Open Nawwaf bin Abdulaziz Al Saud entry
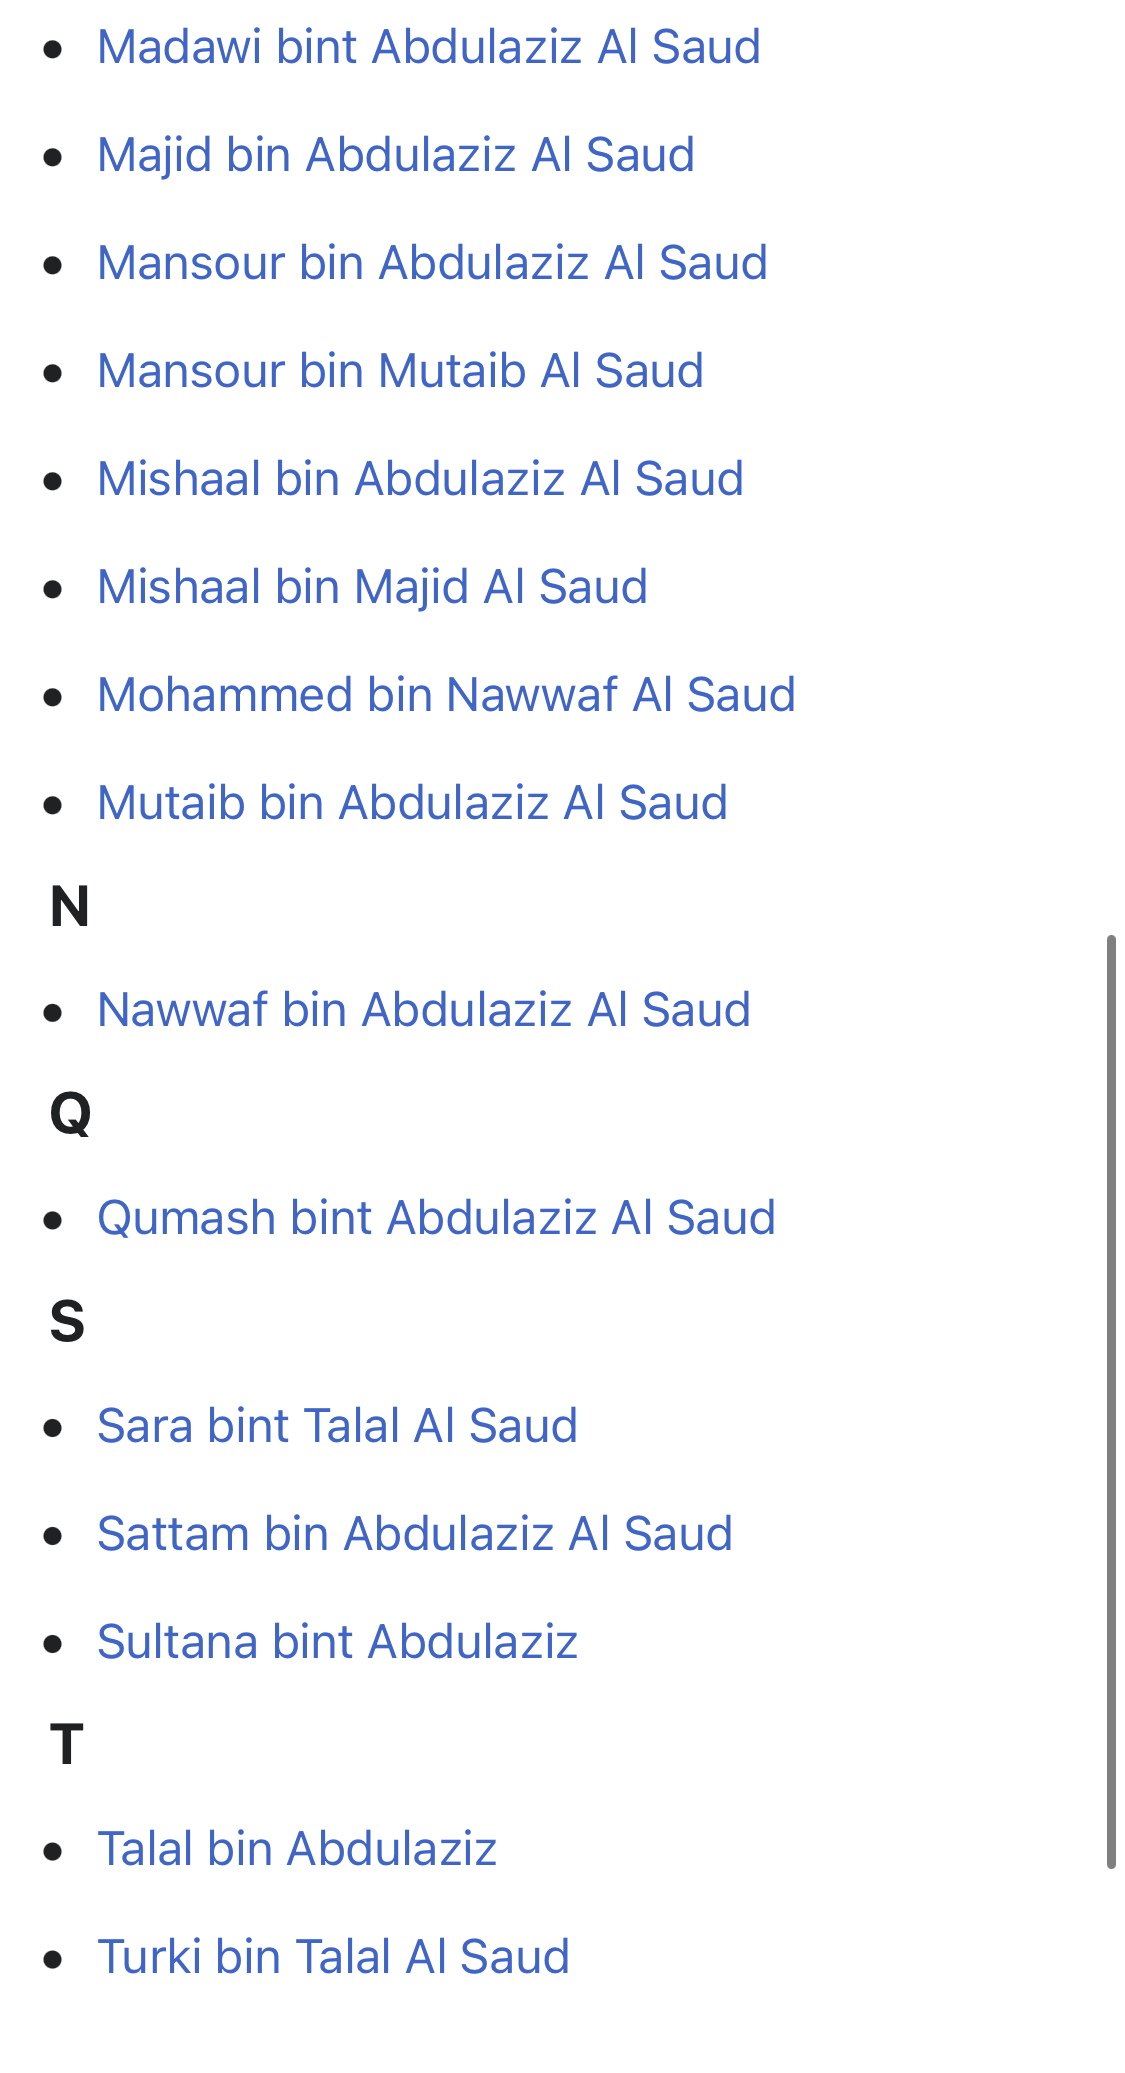 tap(424, 1010)
